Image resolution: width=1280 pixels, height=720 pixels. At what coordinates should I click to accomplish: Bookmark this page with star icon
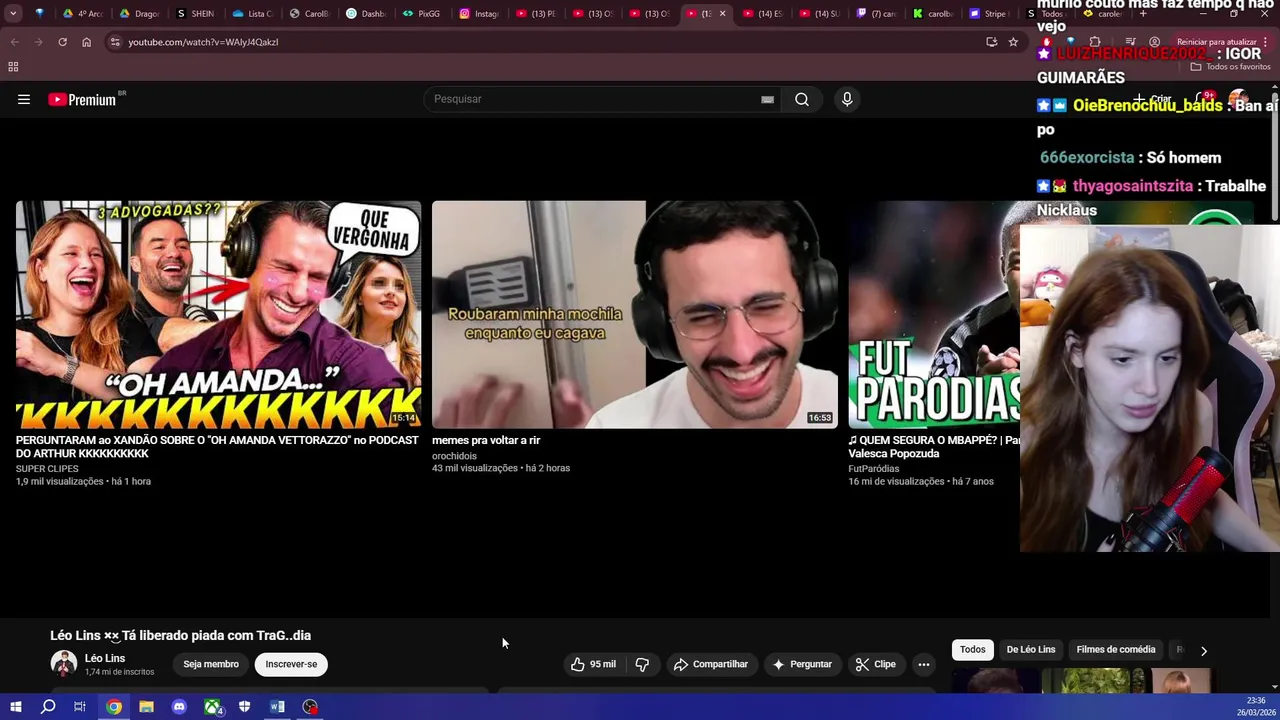(x=1013, y=42)
